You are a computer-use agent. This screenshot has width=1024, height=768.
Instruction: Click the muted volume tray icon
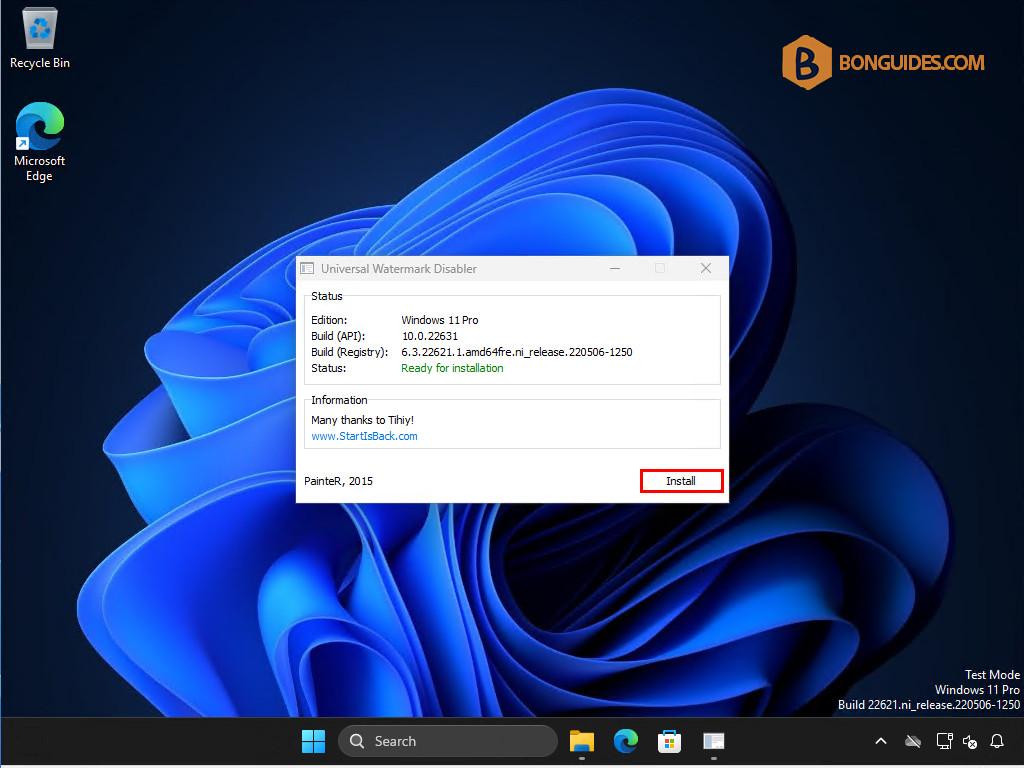click(x=970, y=741)
